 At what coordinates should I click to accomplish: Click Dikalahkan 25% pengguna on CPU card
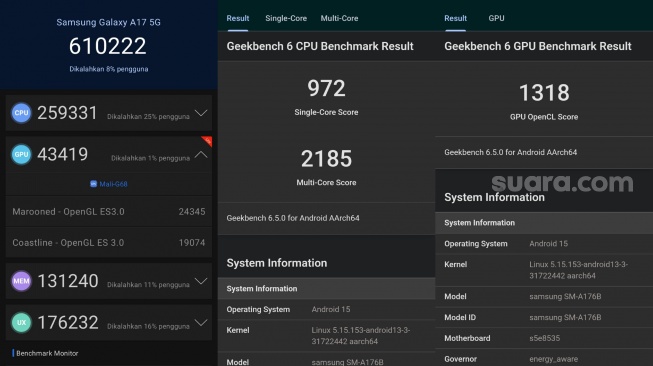click(x=148, y=117)
